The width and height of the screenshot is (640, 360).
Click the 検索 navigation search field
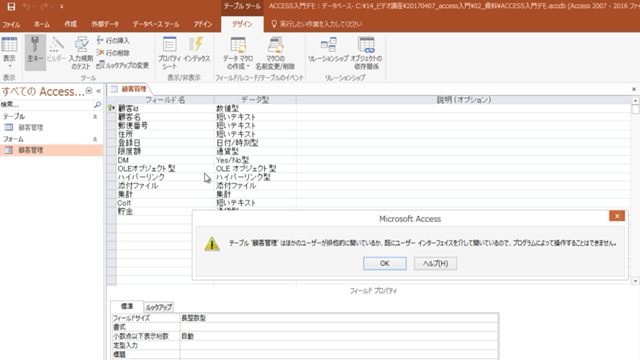47,105
